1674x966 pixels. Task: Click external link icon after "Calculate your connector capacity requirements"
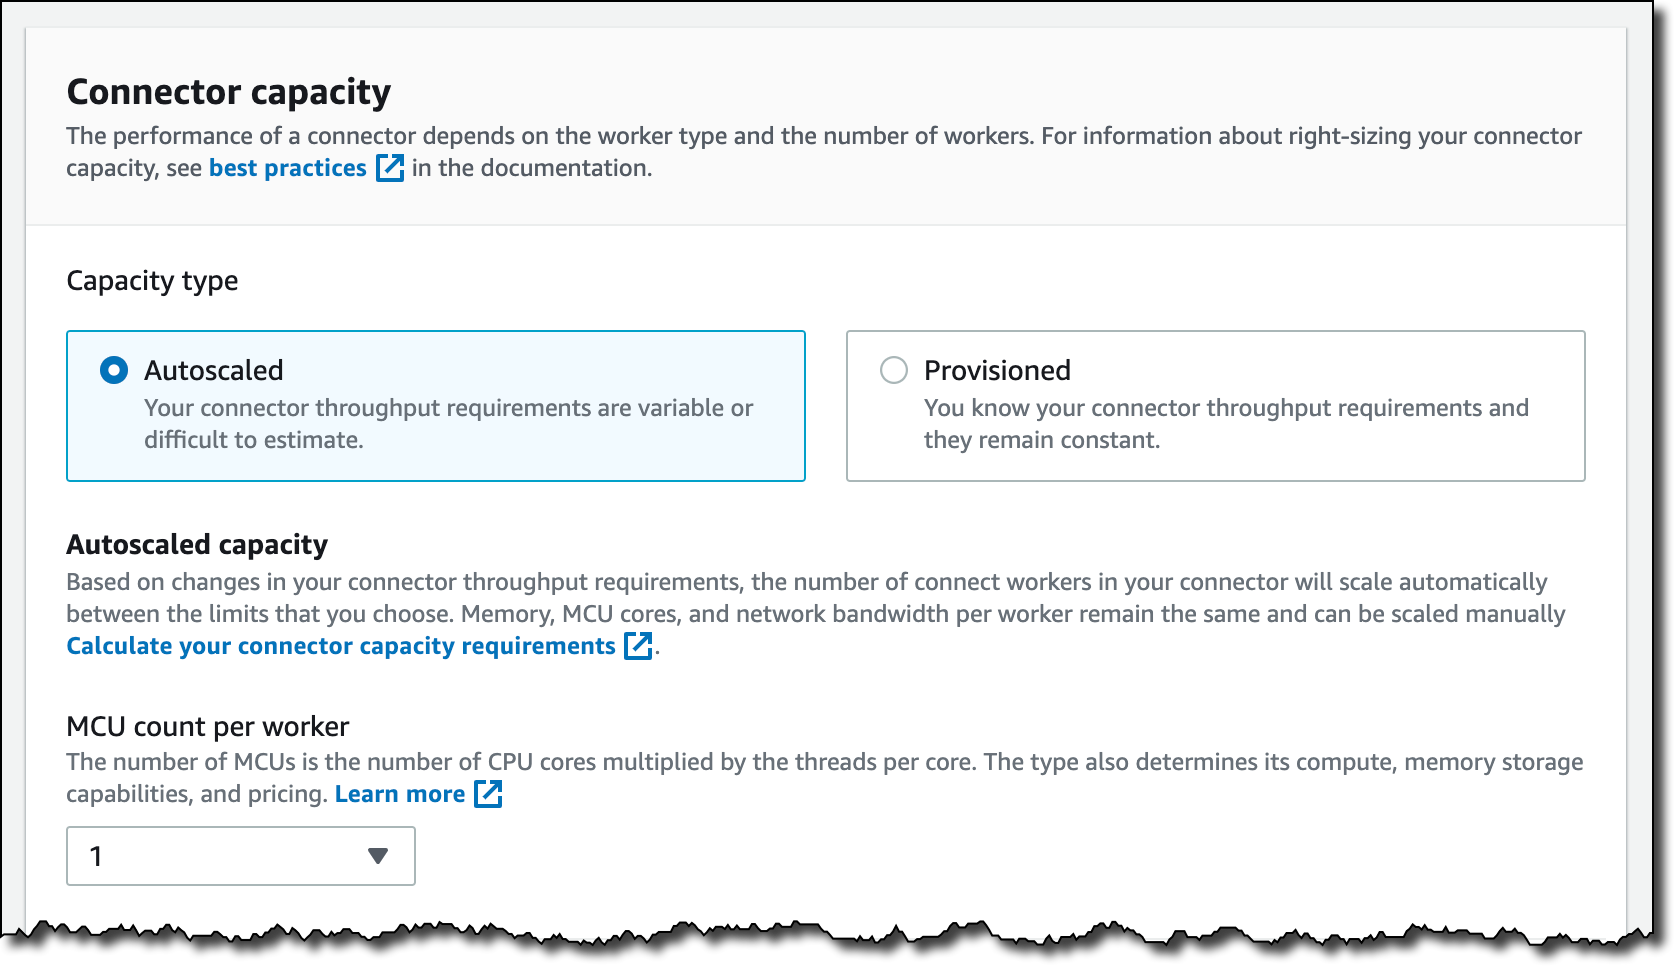(638, 646)
